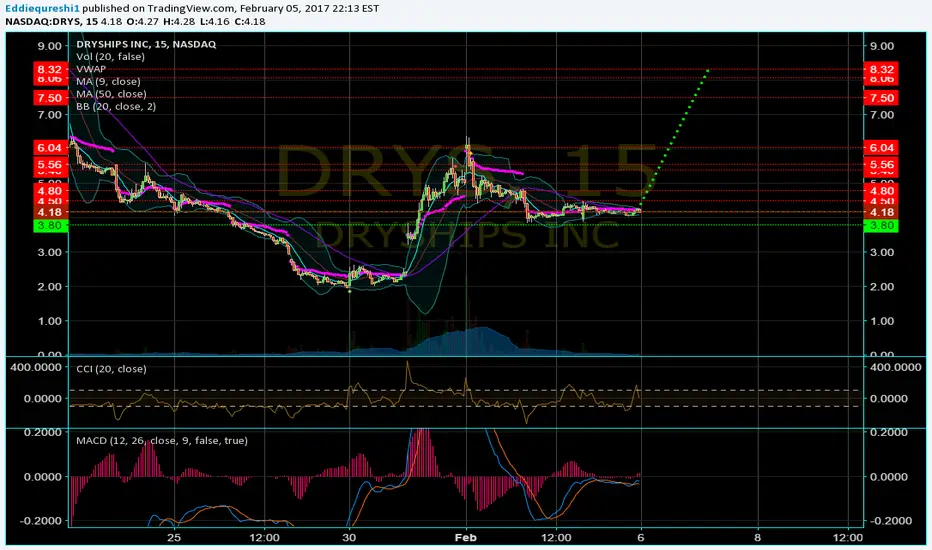Image resolution: width=932 pixels, height=550 pixels.
Task: Click the green 3.80 label on left axis
Action: (x=50, y=225)
